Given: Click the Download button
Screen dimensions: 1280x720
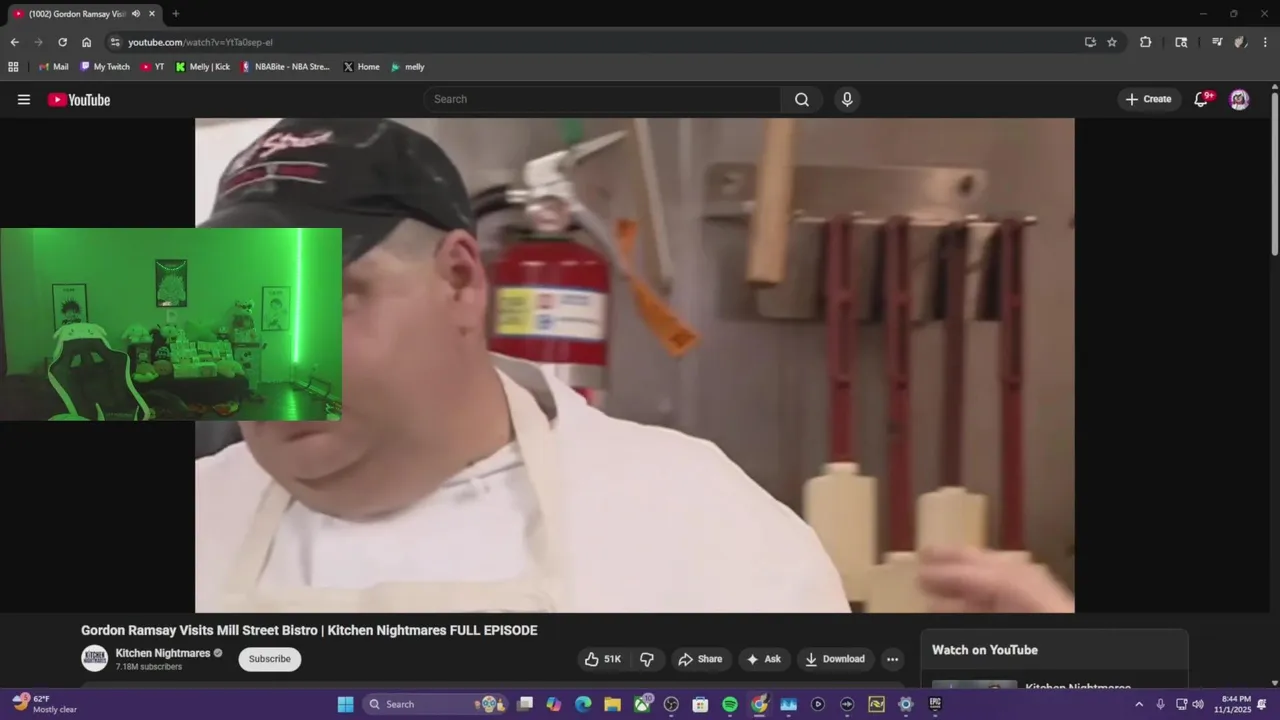Looking at the screenshot, I should 835,659.
